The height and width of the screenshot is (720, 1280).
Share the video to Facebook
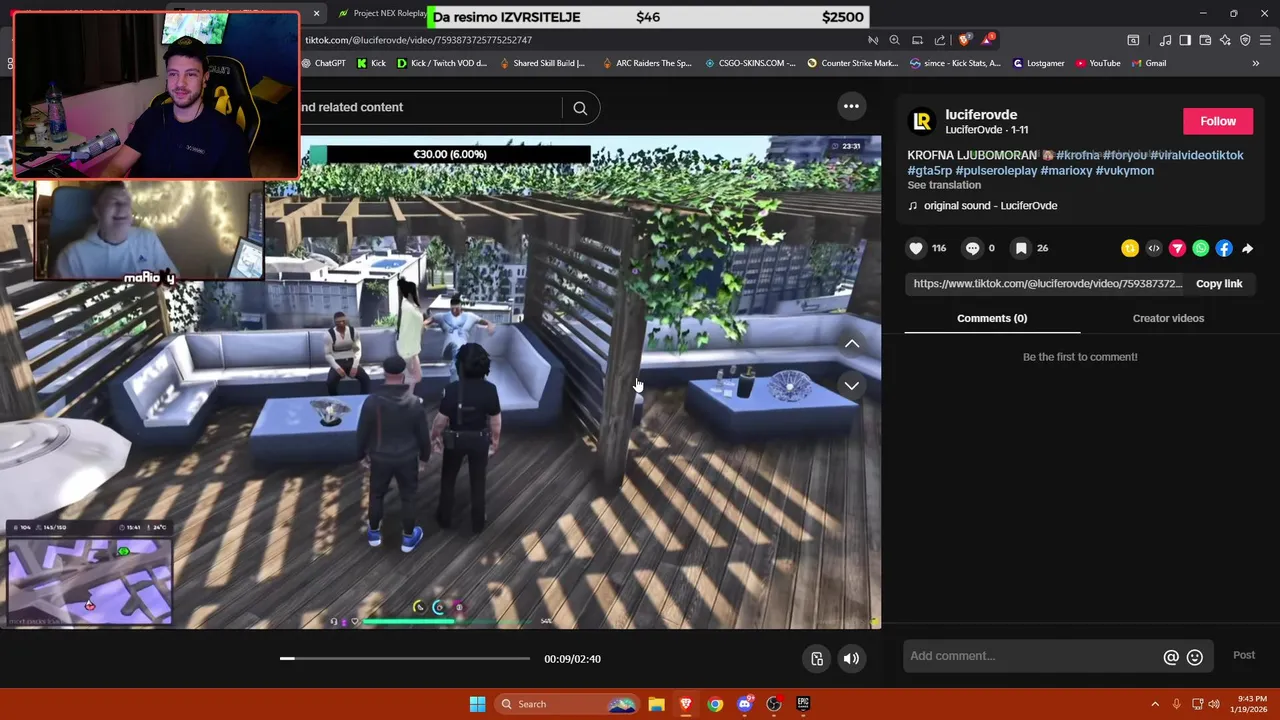point(1224,248)
